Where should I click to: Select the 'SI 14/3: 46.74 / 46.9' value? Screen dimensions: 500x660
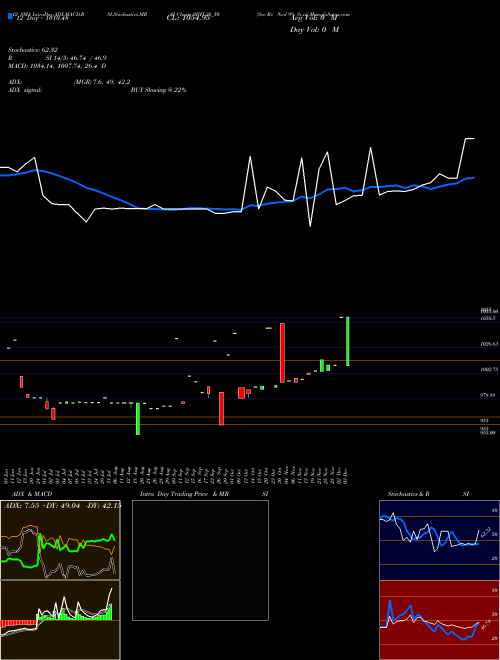click(74, 59)
